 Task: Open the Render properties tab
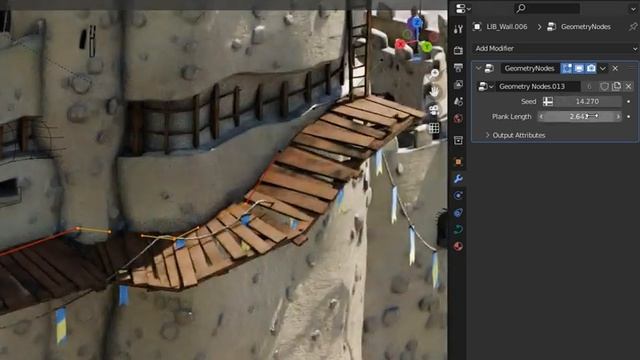click(458, 50)
